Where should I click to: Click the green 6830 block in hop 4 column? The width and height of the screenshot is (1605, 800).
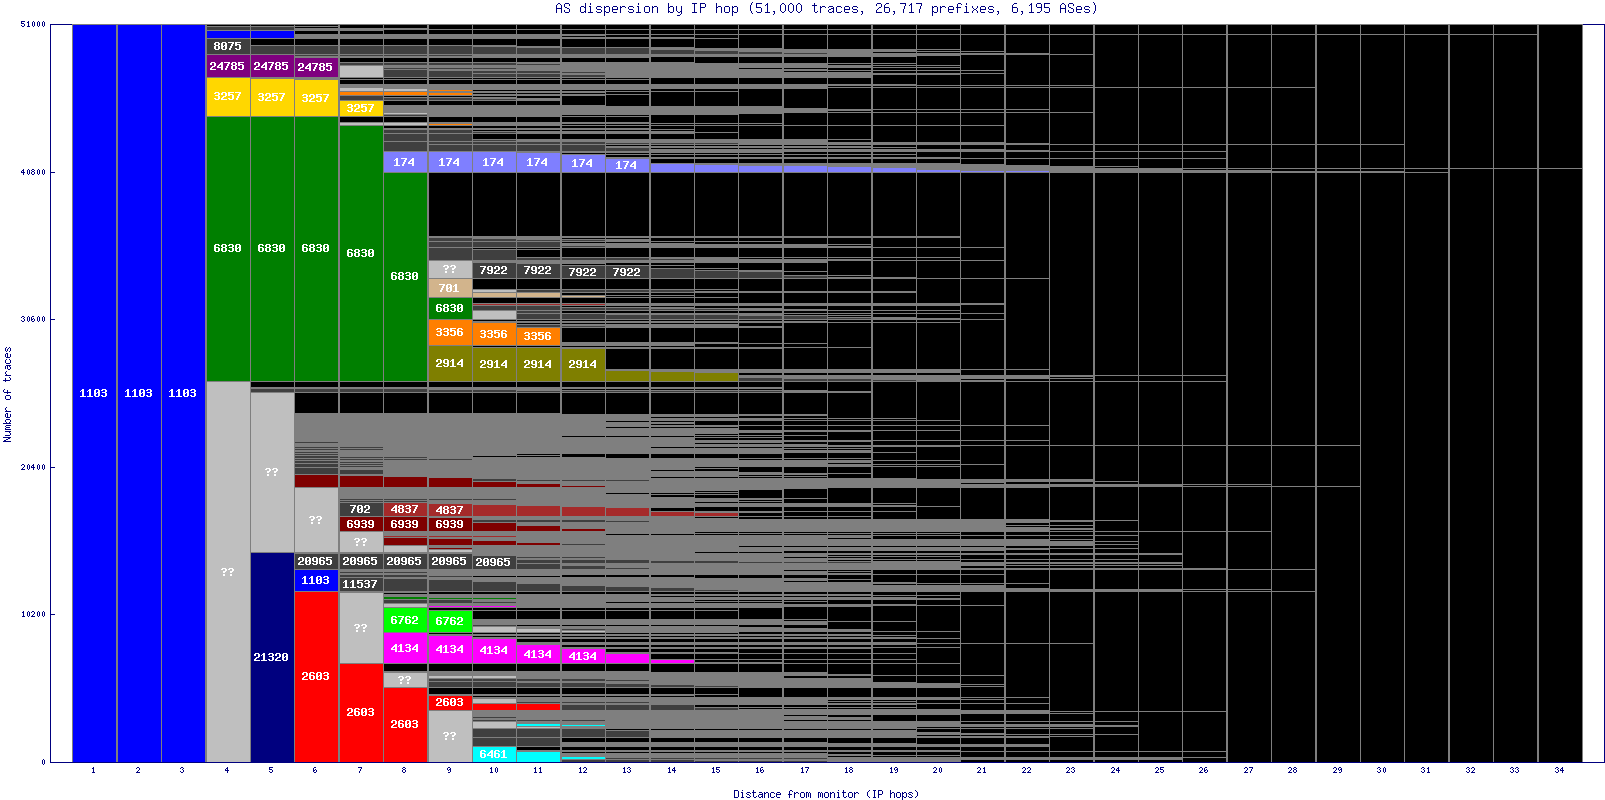[227, 248]
